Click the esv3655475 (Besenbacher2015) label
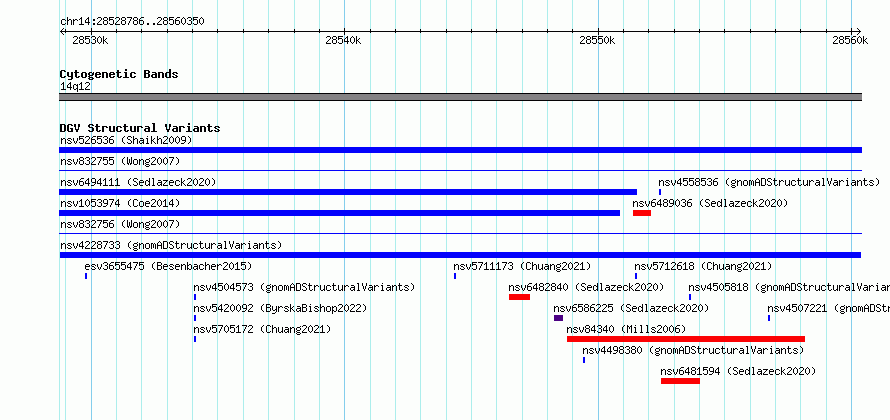Image resolution: width=890 pixels, height=420 pixels. click(x=168, y=266)
